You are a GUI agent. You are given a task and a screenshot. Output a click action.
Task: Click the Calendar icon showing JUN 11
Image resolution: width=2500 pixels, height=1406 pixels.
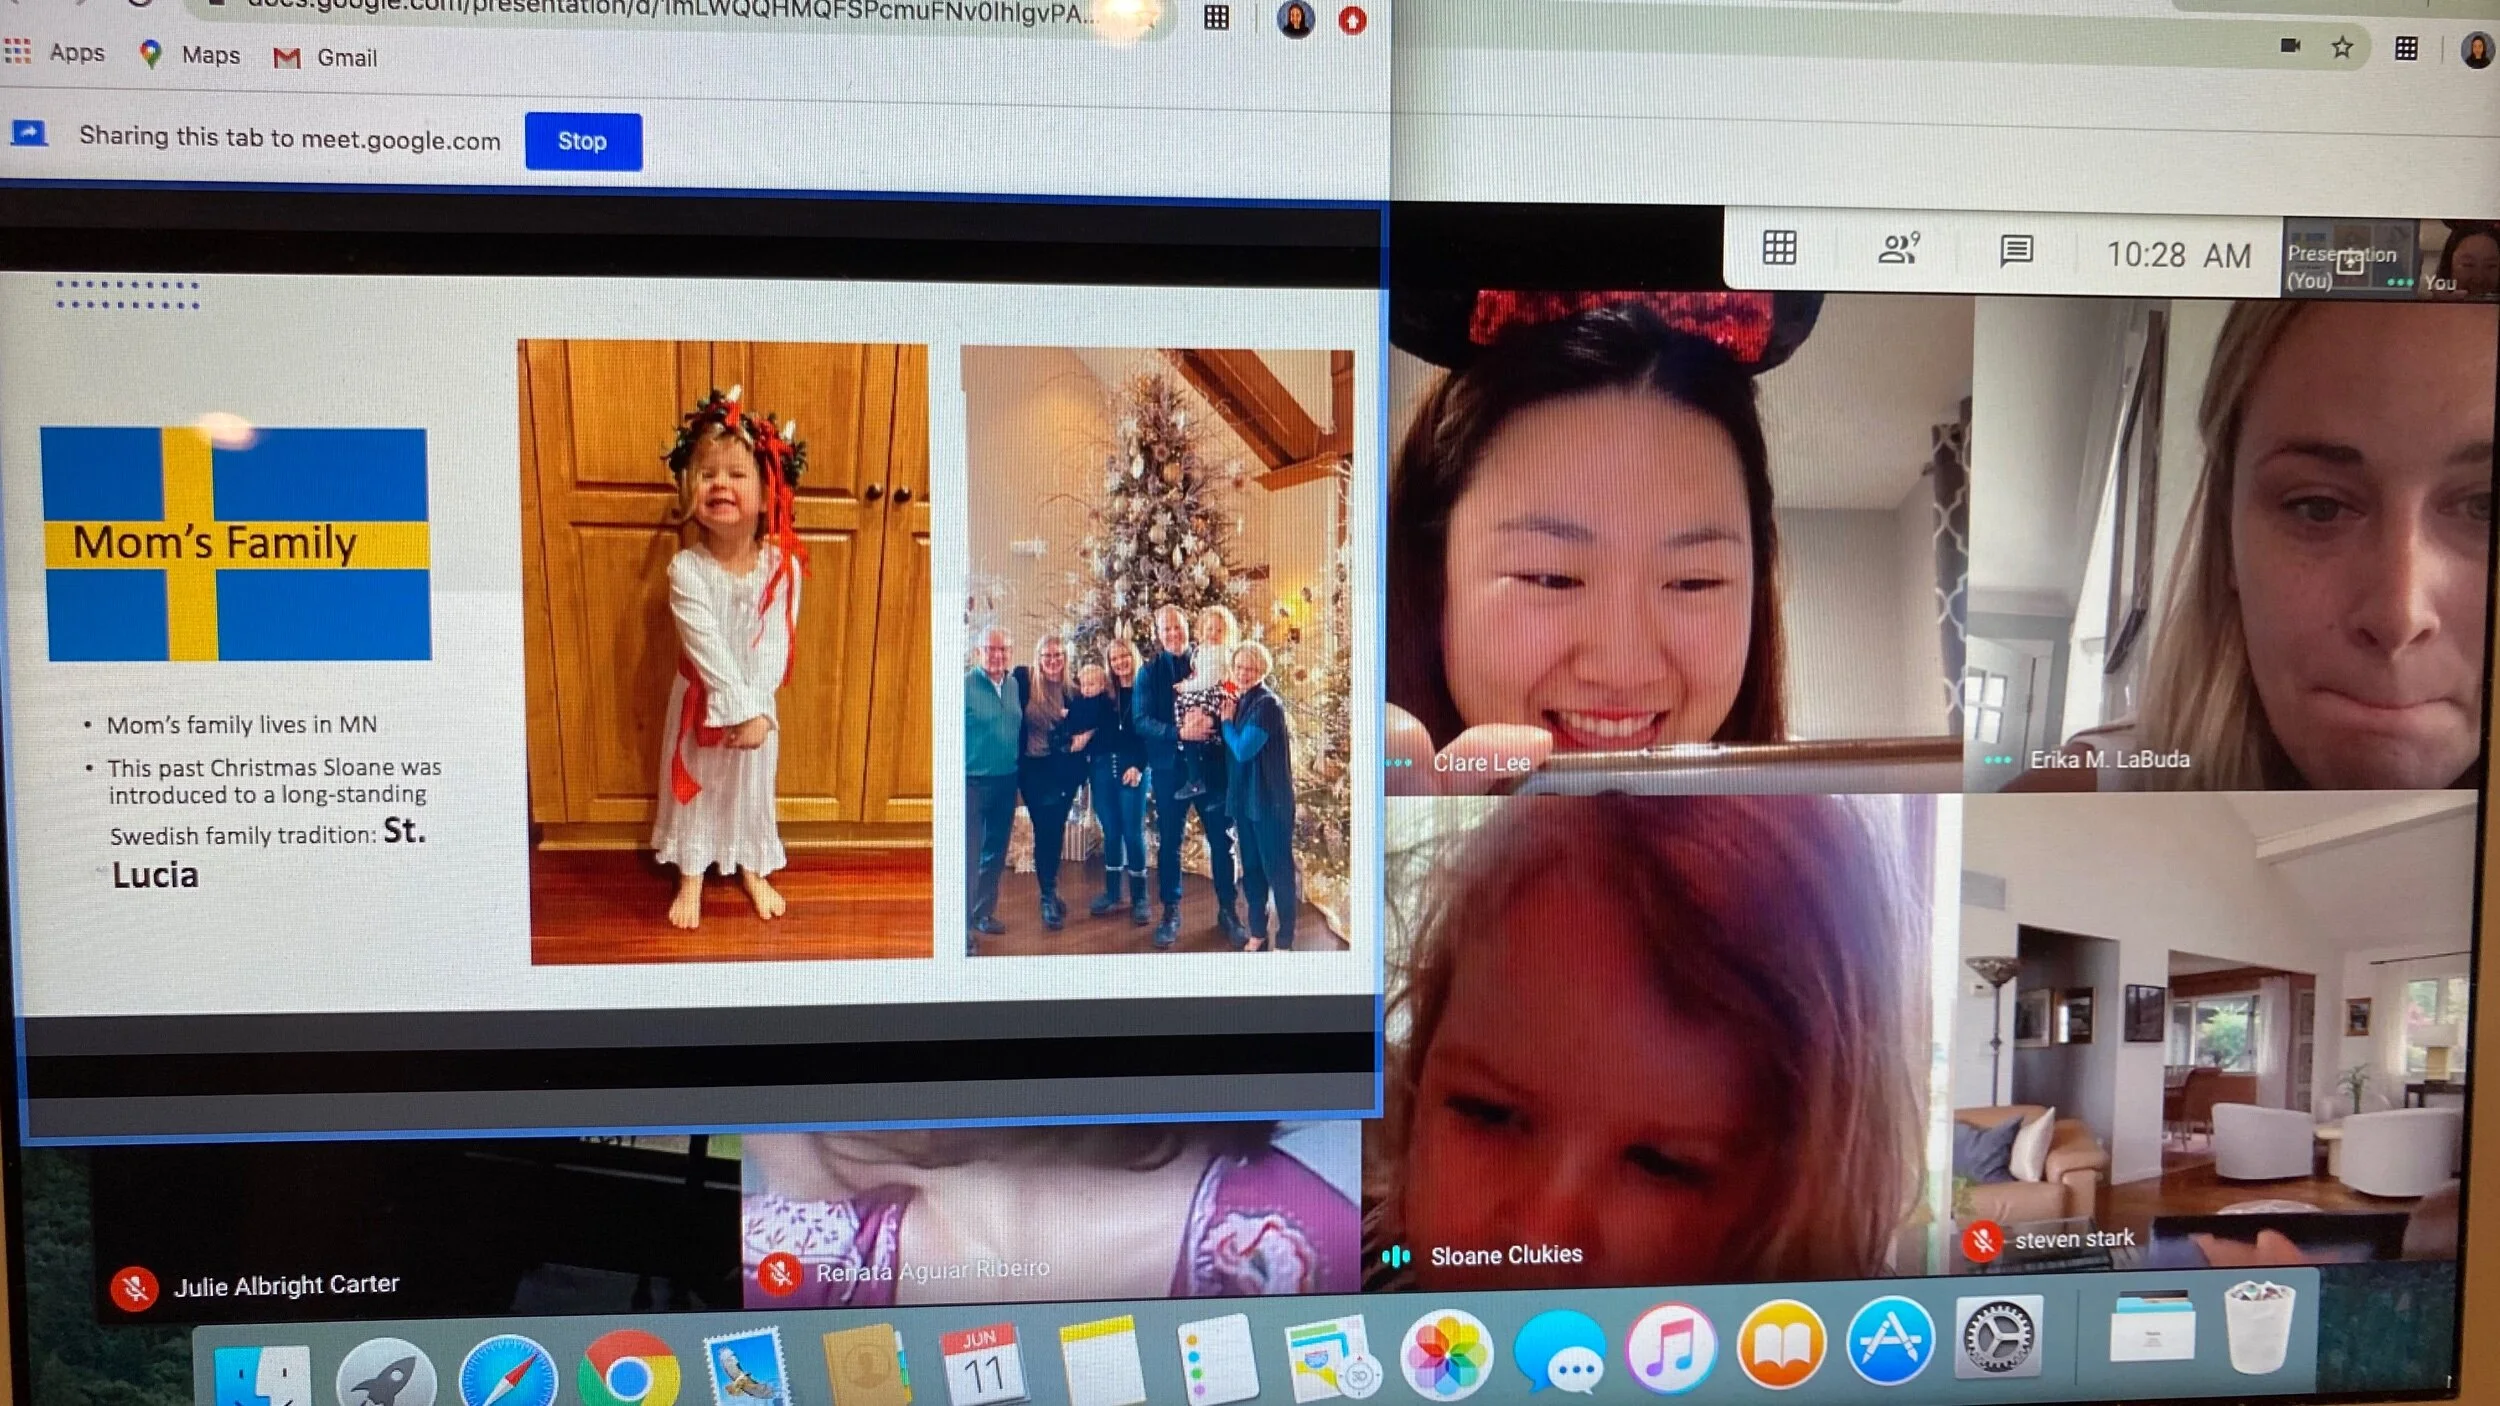(x=982, y=1364)
